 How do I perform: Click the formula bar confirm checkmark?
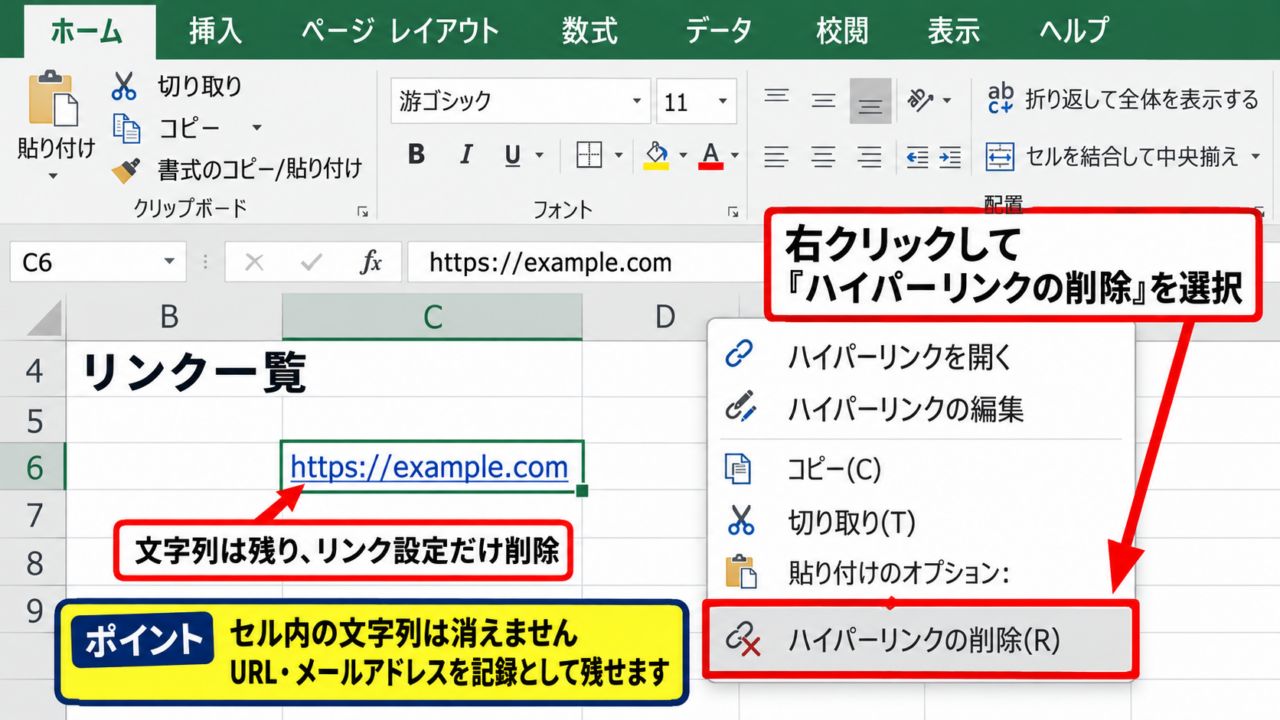point(311,263)
